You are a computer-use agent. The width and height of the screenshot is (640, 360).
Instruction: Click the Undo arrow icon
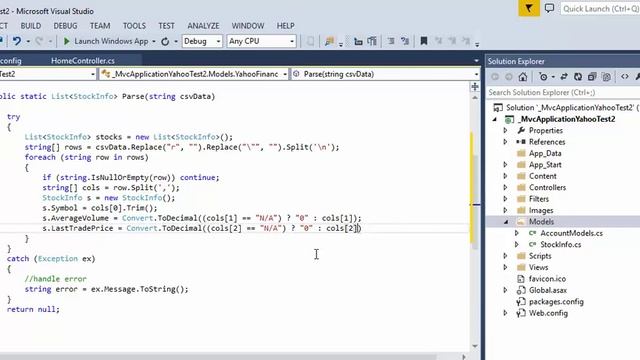17,41
